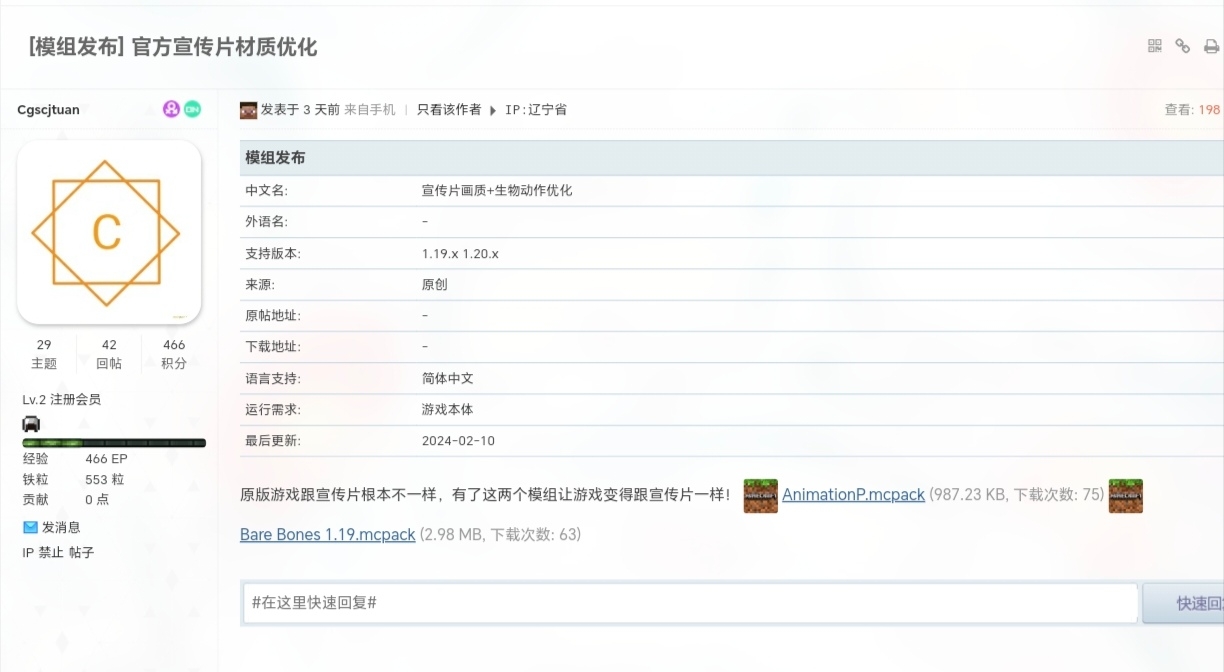This screenshot has width=1224, height=672.
Task: Click the helmet medal icon under Lv.2
Action: [31, 424]
